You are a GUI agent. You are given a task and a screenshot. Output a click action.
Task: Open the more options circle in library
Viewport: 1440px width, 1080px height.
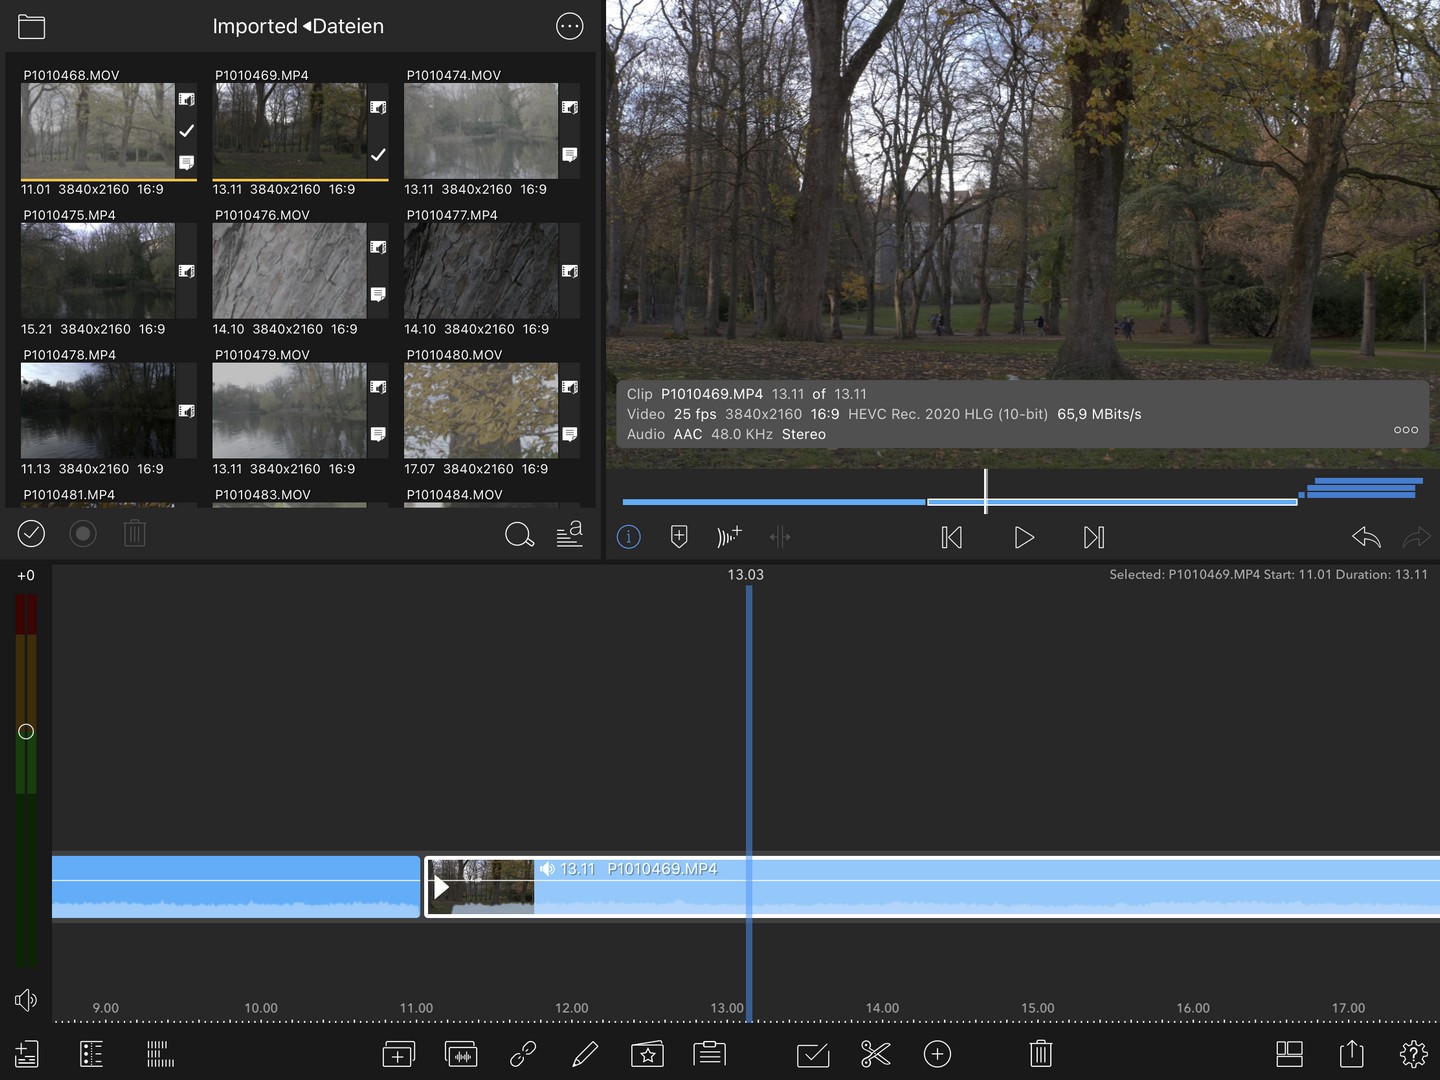point(569,26)
